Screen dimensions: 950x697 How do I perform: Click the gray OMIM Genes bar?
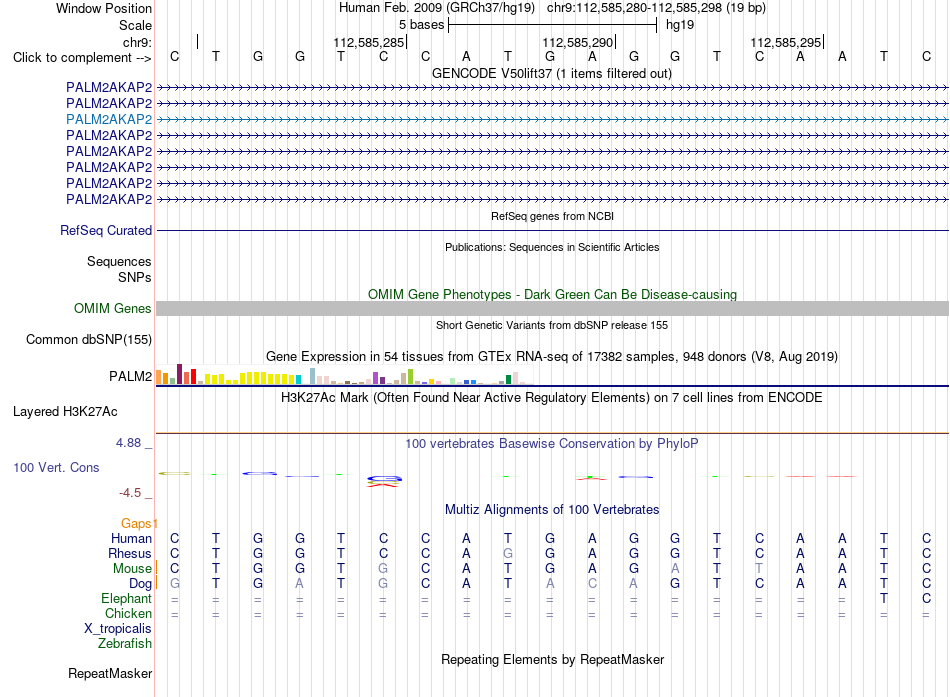click(552, 308)
